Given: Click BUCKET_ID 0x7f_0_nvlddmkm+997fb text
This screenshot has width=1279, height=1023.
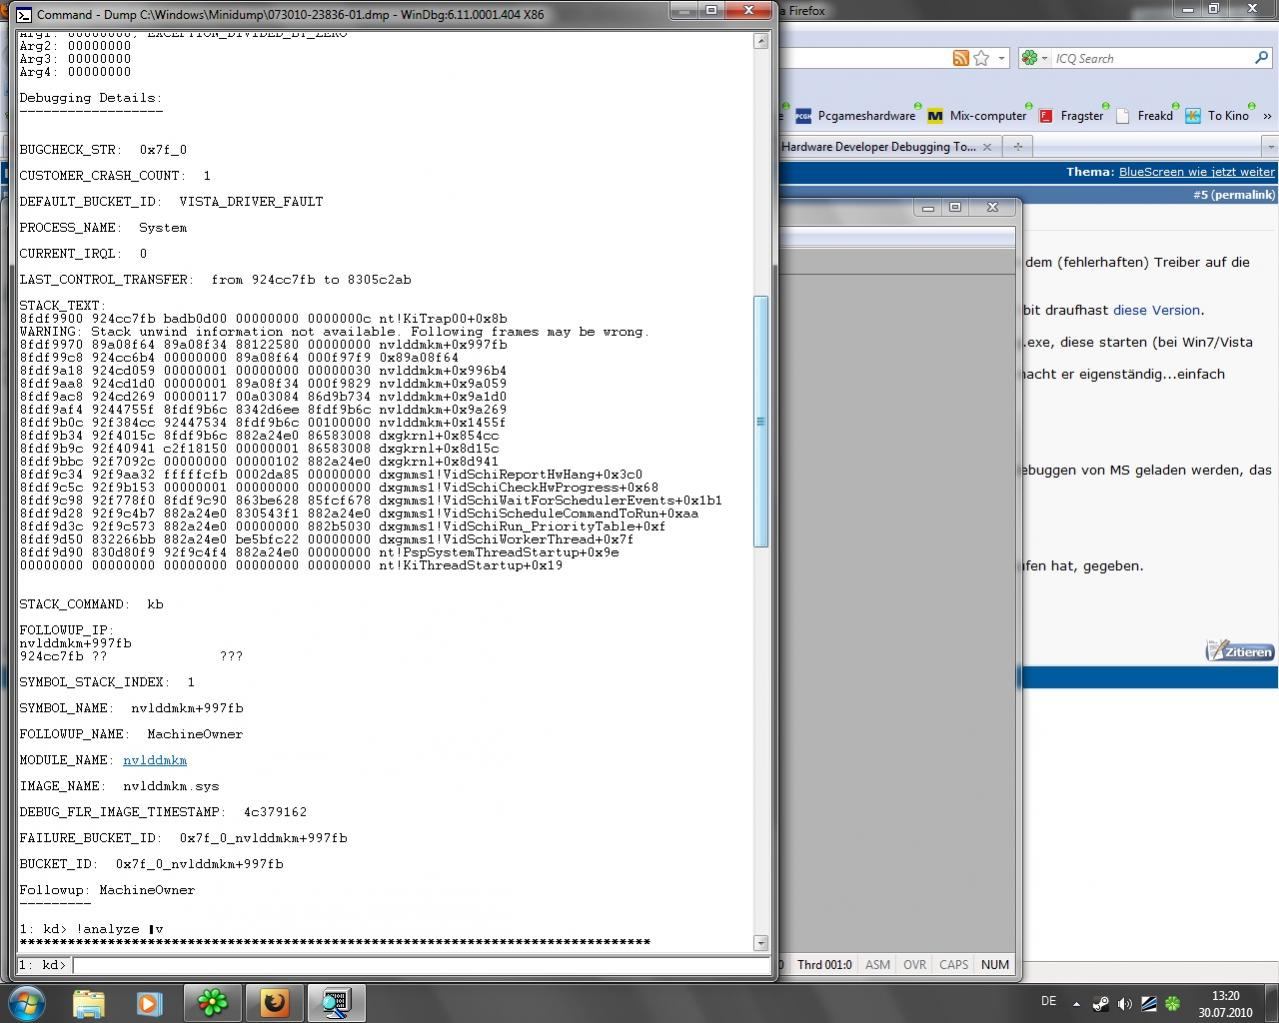Looking at the screenshot, I should pos(151,864).
